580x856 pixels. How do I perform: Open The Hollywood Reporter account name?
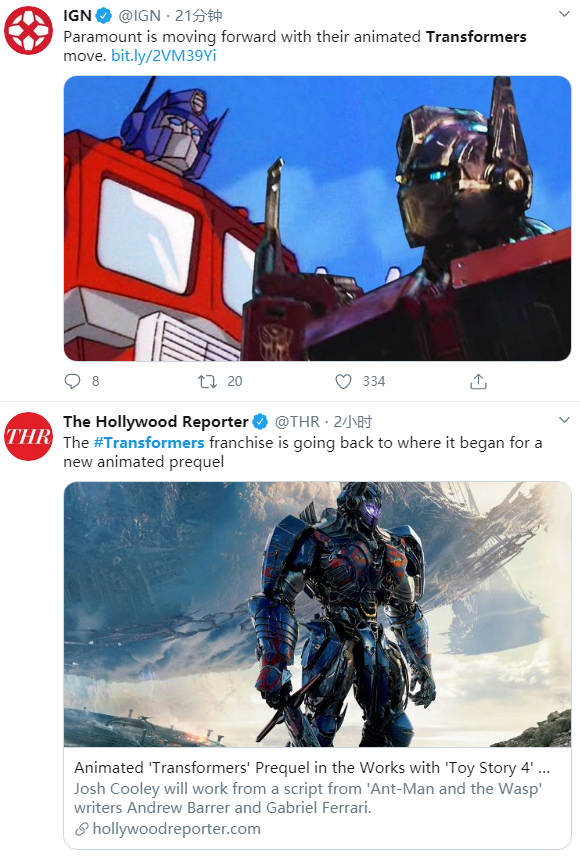click(x=156, y=421)
